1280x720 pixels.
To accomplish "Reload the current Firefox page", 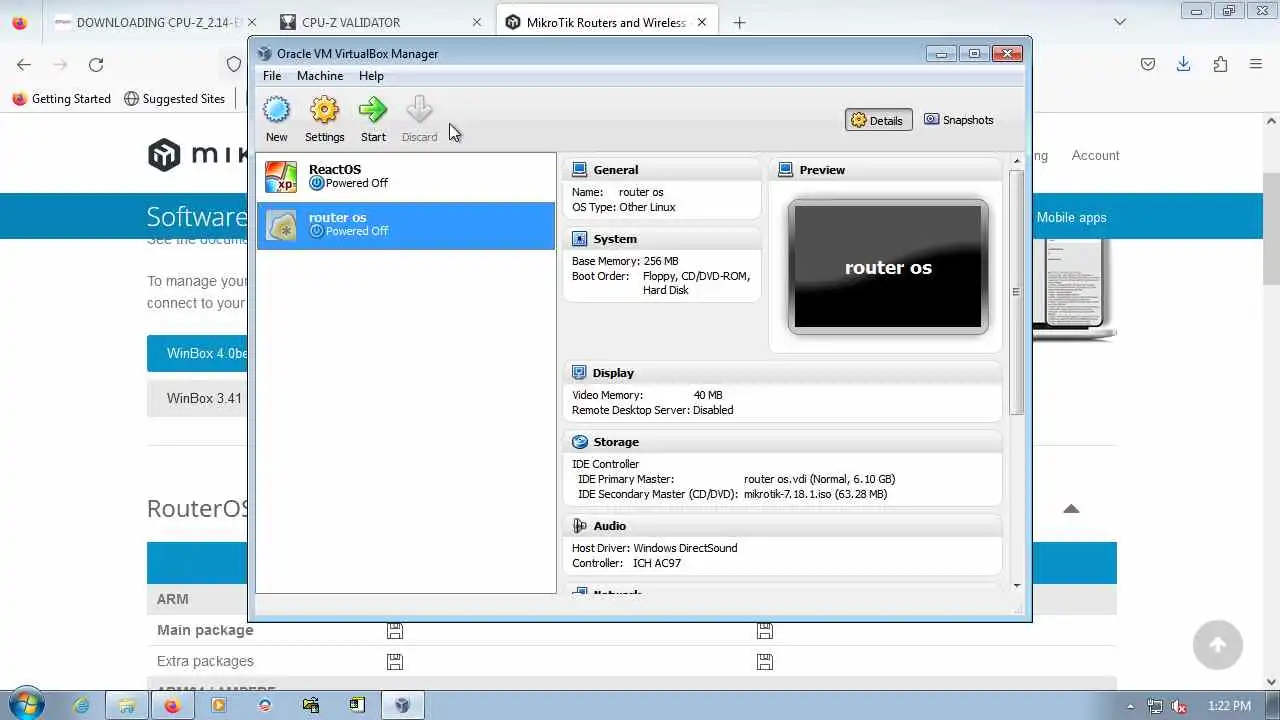I will coord(96,64).
